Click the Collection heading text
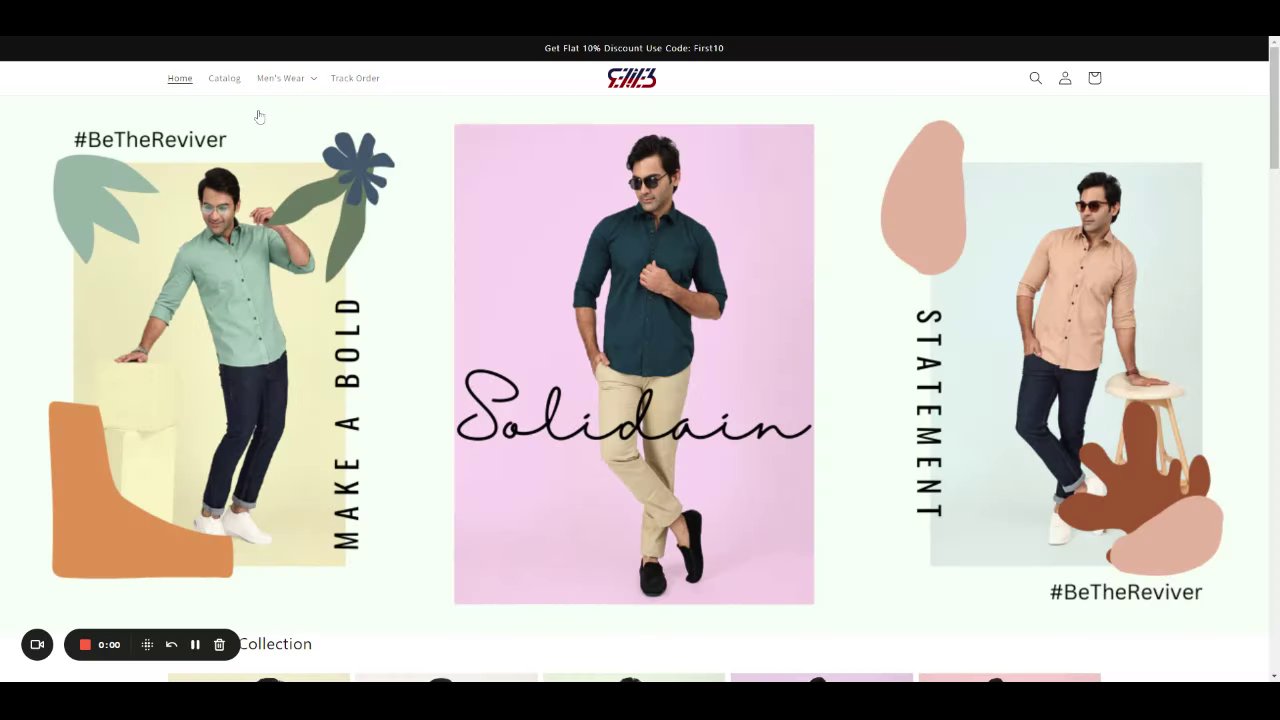This screenshot has width=1280, height=720. tap(275, 644)
